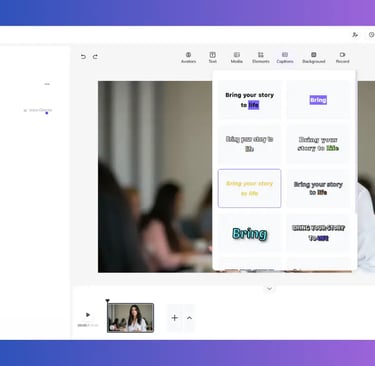Select the yellow italic caption style
This screenshot has width=375, height=366.
(x=249, y=188)
